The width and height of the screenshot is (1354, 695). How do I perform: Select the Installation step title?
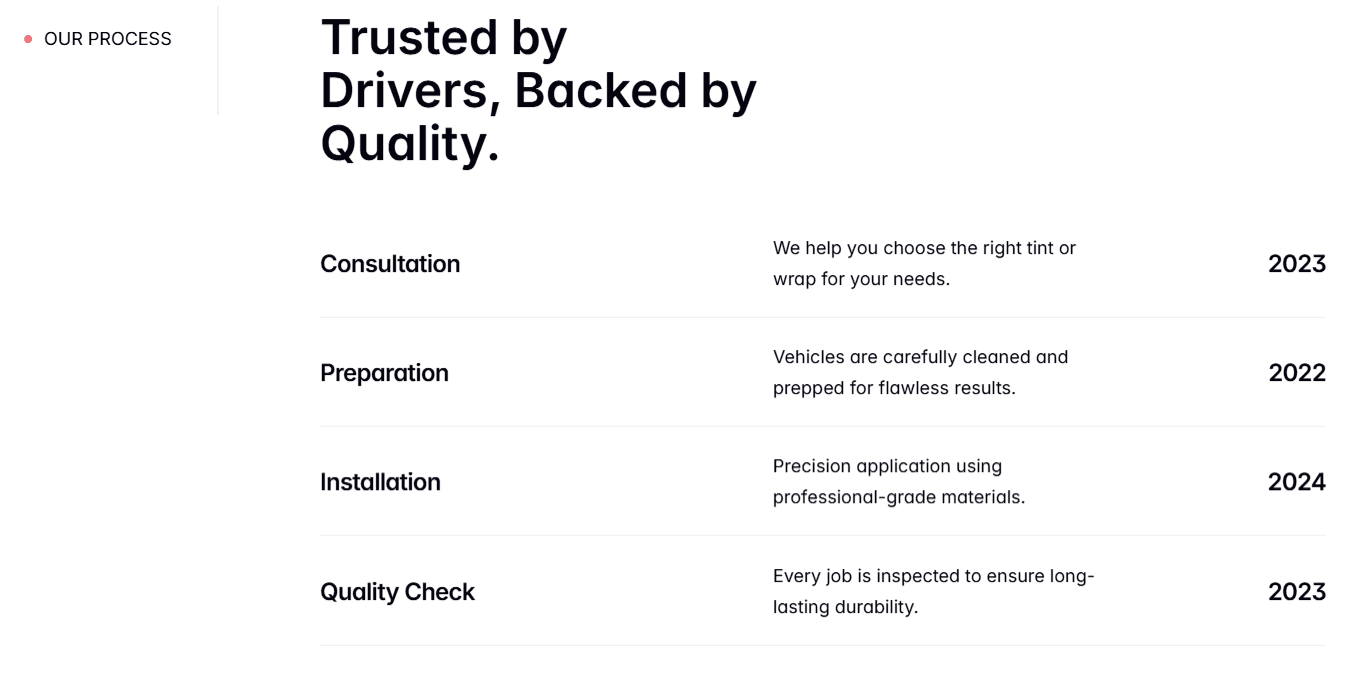[x=380, y=482]
